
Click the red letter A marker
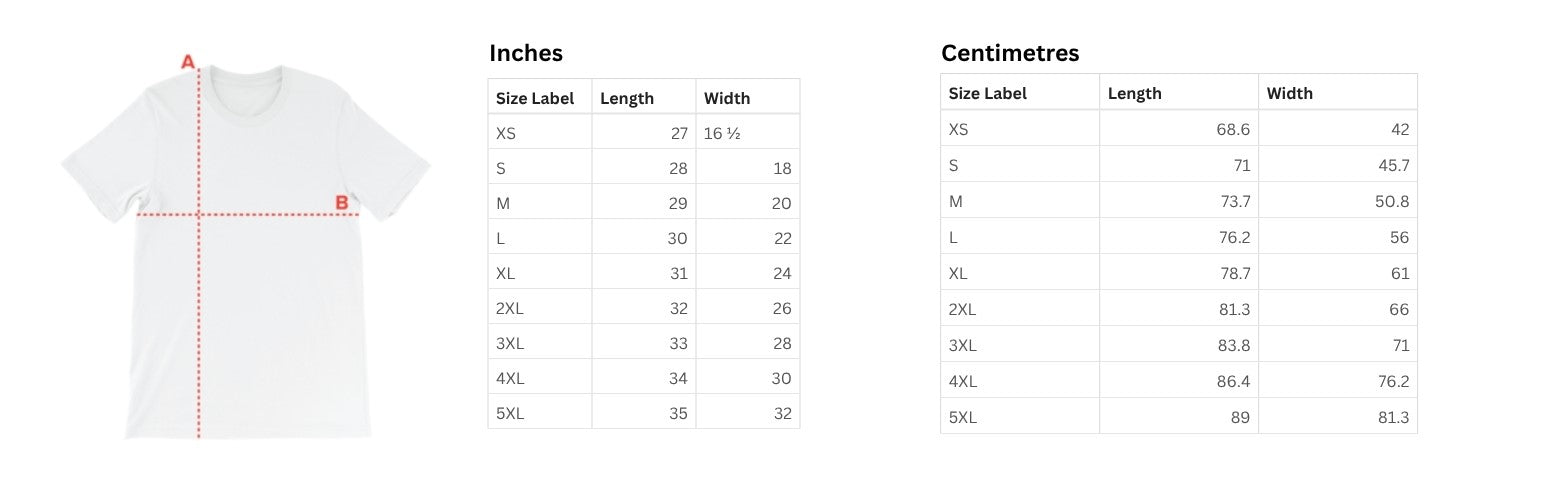tap(187, 63)
